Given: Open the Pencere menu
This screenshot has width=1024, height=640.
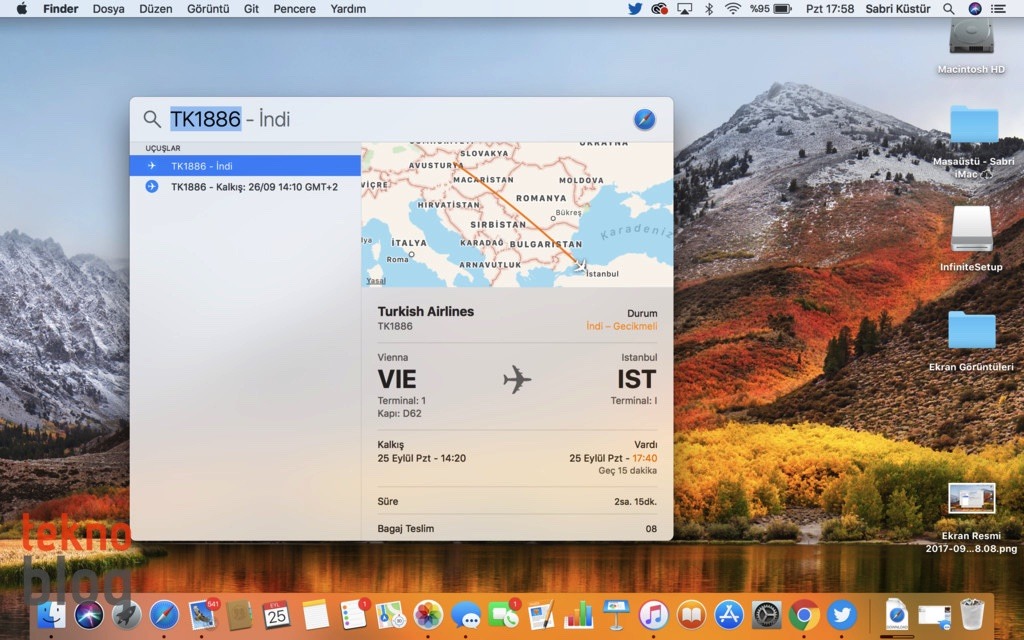Looking at the screenshot, I should [295, 8].
